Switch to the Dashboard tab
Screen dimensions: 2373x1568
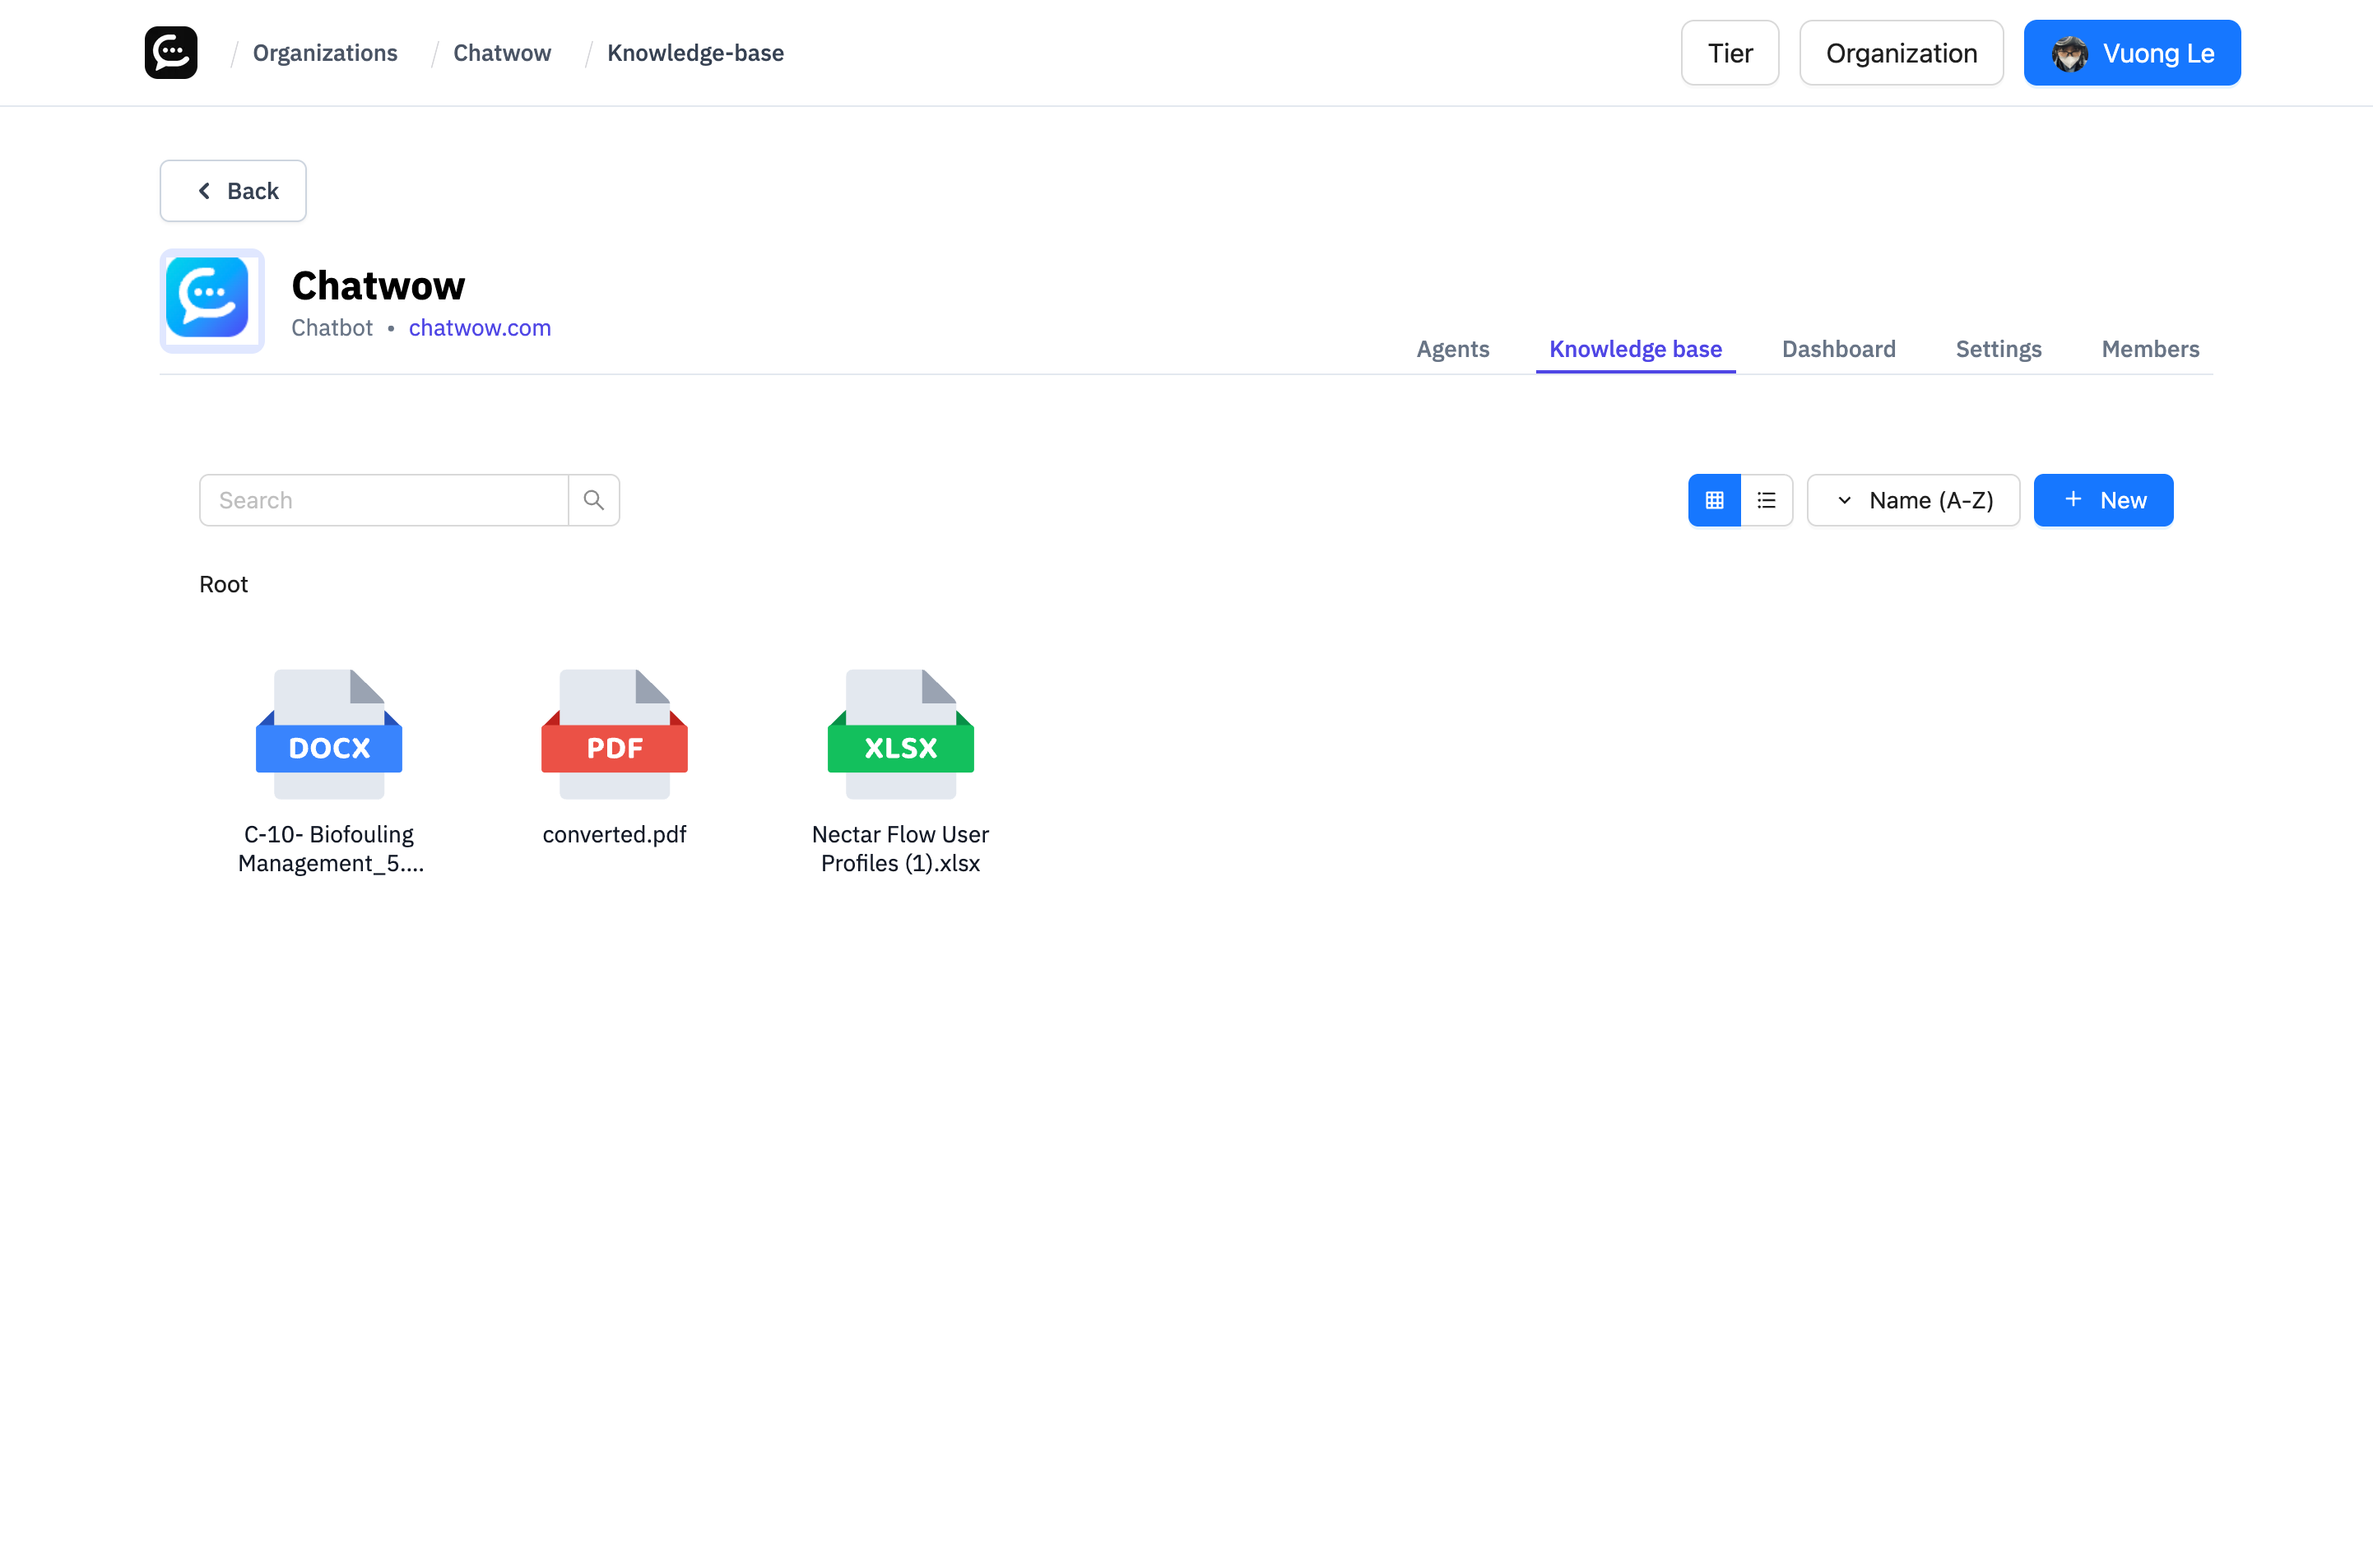coord(1838,349)
